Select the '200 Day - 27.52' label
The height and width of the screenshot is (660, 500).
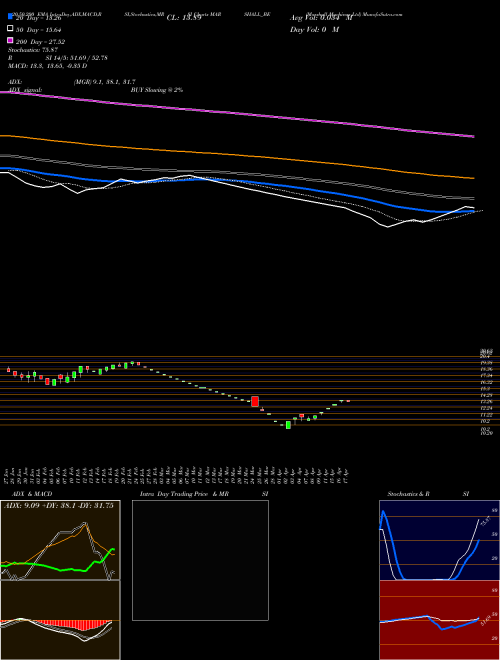(41, 42)
